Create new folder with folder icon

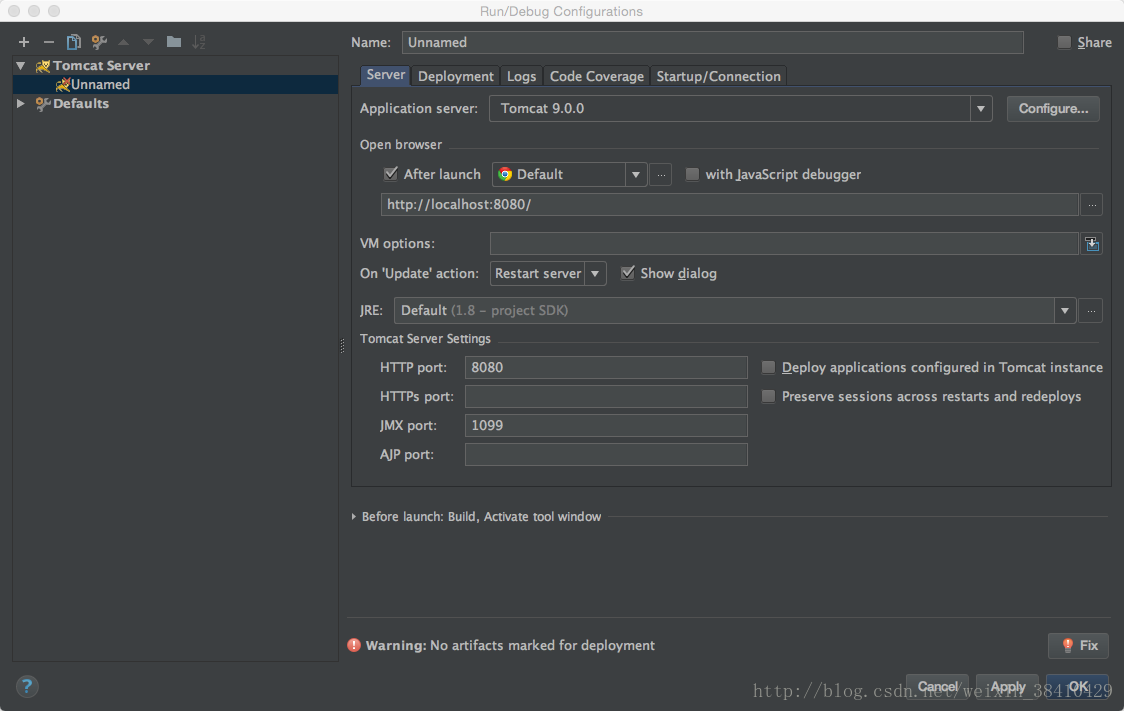pyautogui.click(x=173, y=42)
